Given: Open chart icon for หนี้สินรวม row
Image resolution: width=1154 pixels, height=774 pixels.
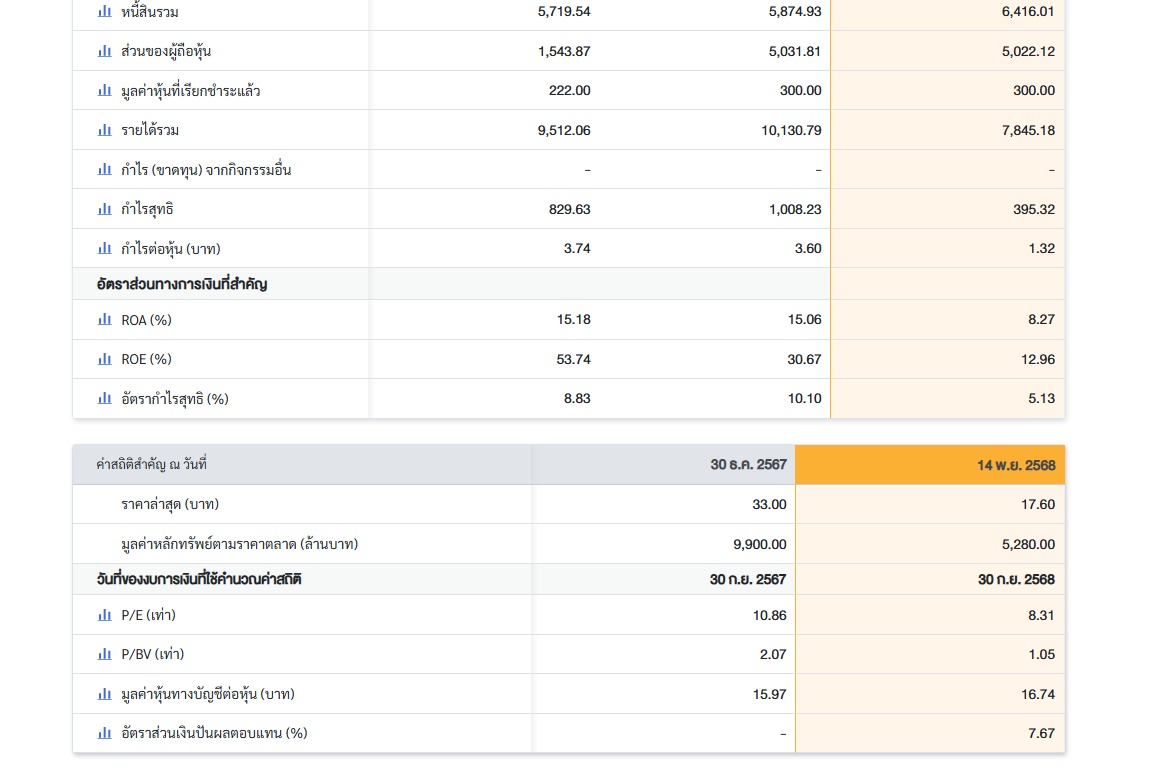Looking at the screenshot, I should [x=105, y=11].
